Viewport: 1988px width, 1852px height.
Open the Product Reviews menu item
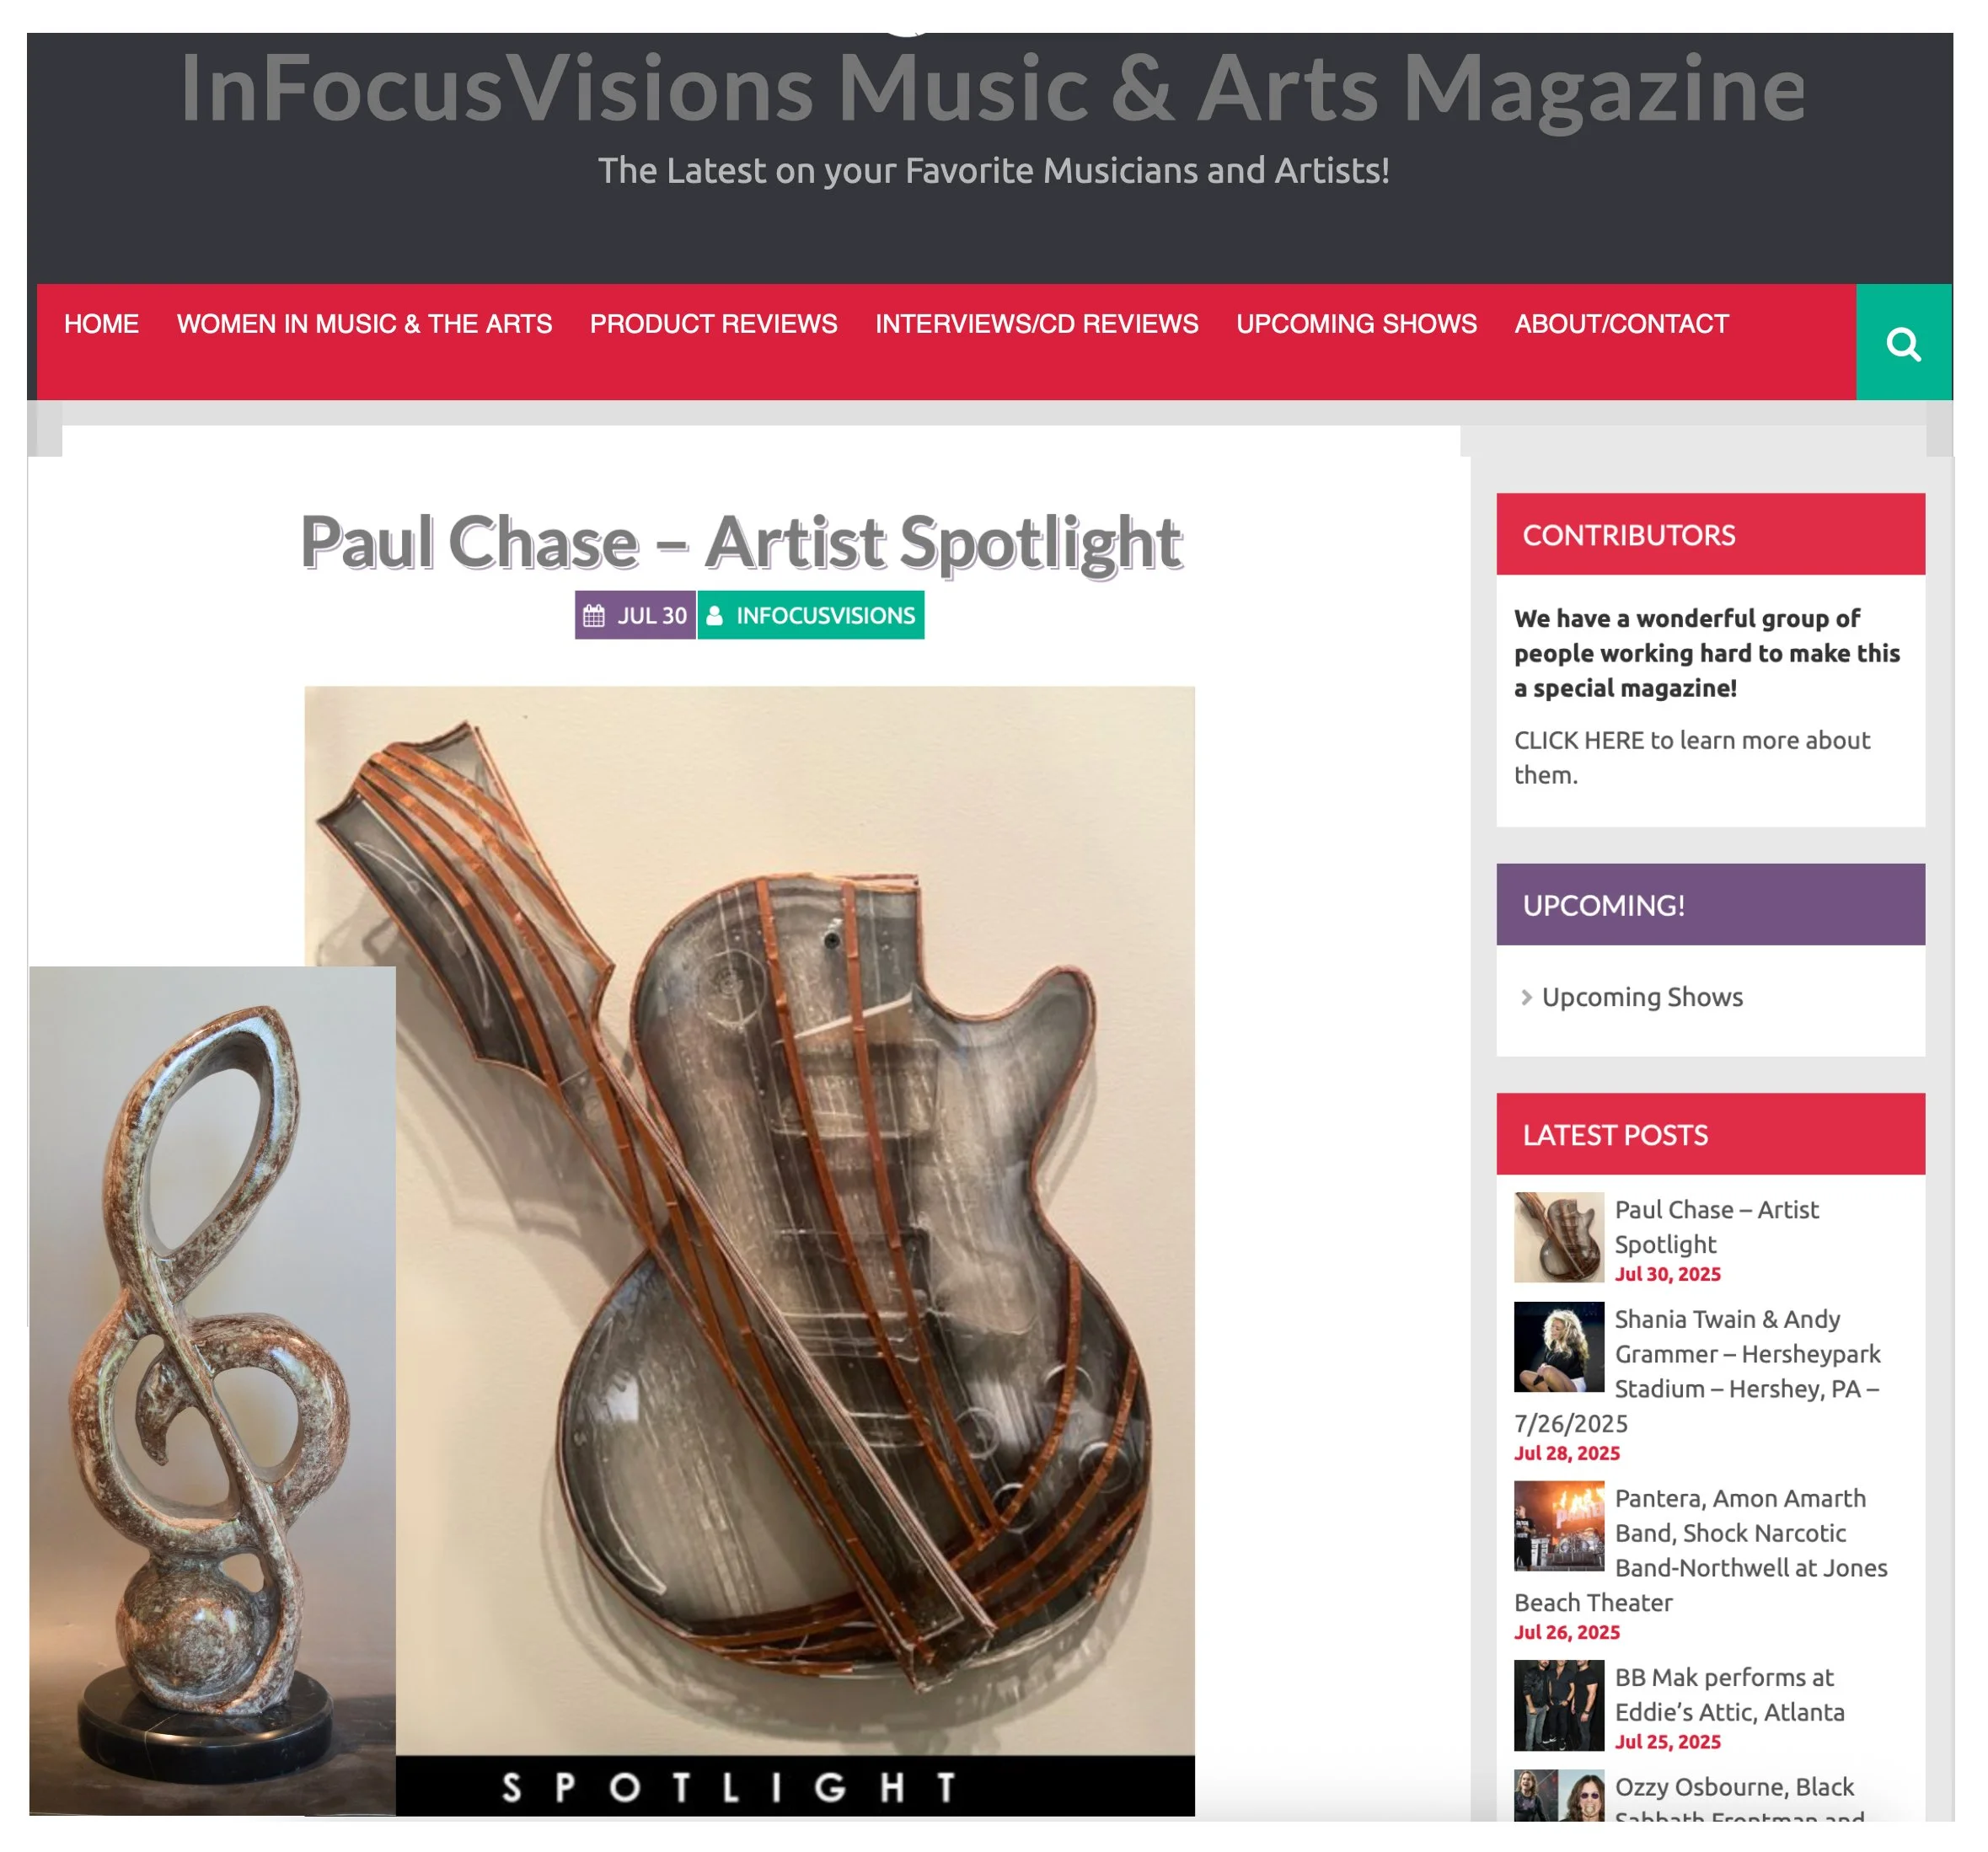(x=713, y=324)
